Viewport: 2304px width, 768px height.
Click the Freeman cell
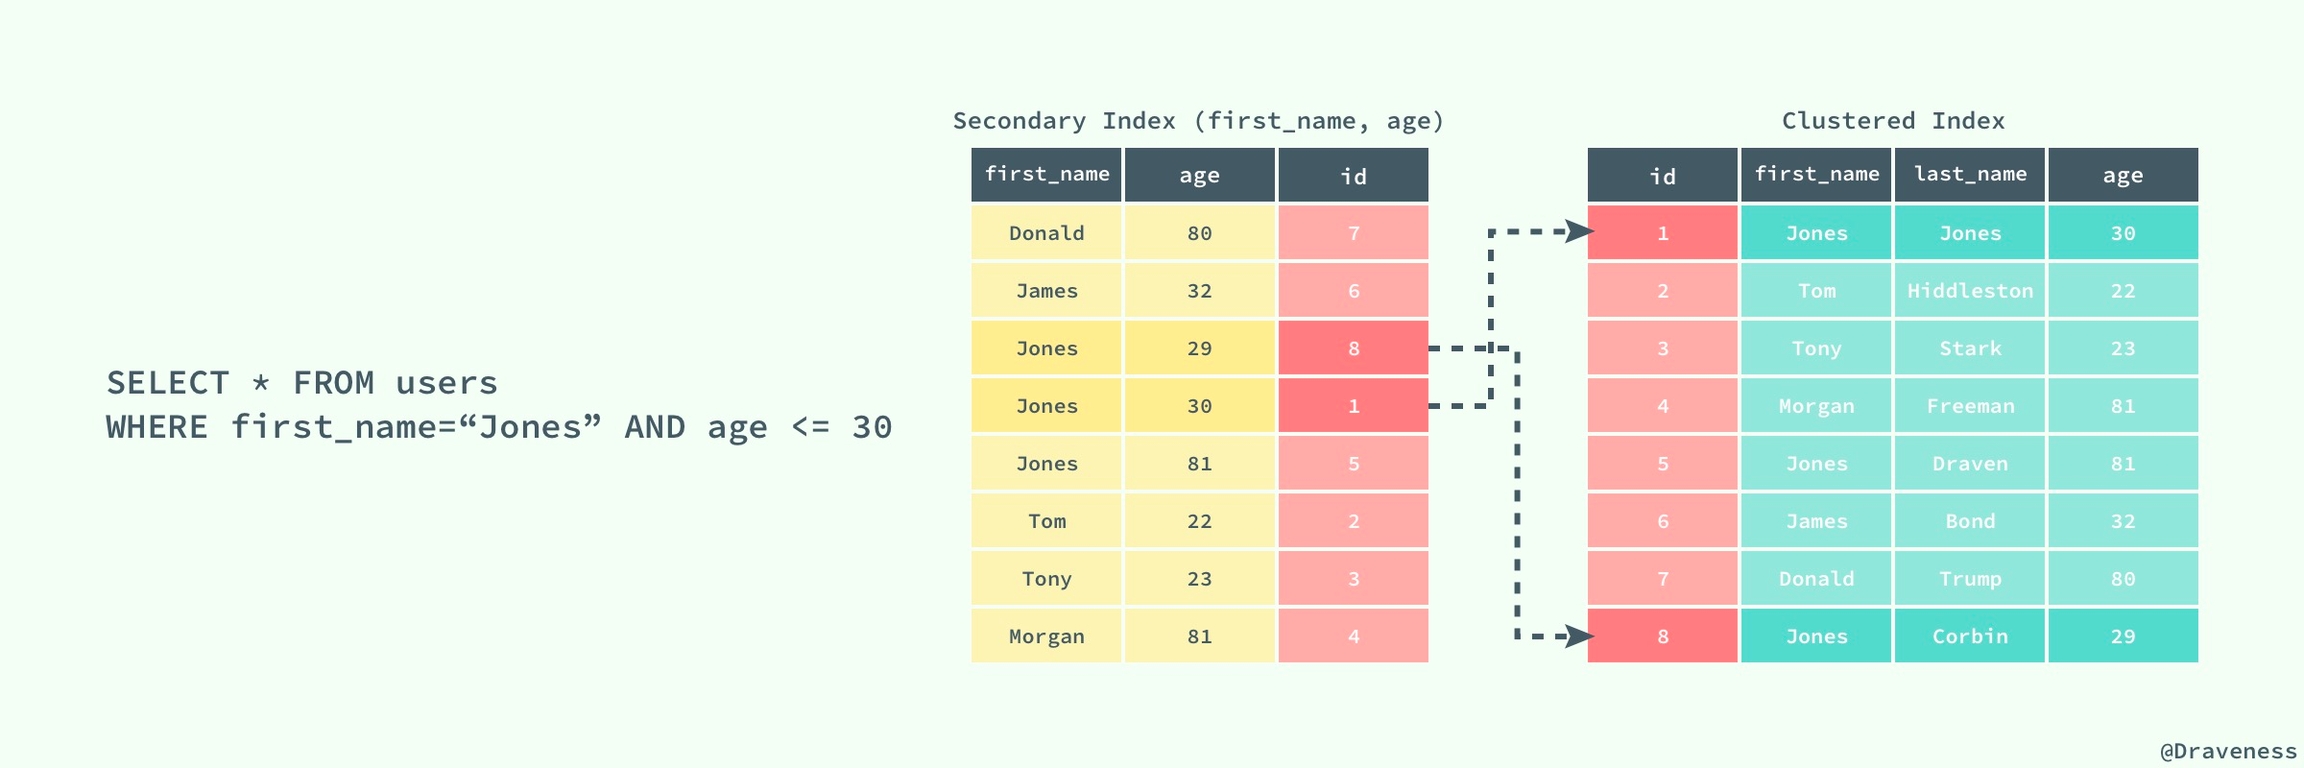point(1969,406)
